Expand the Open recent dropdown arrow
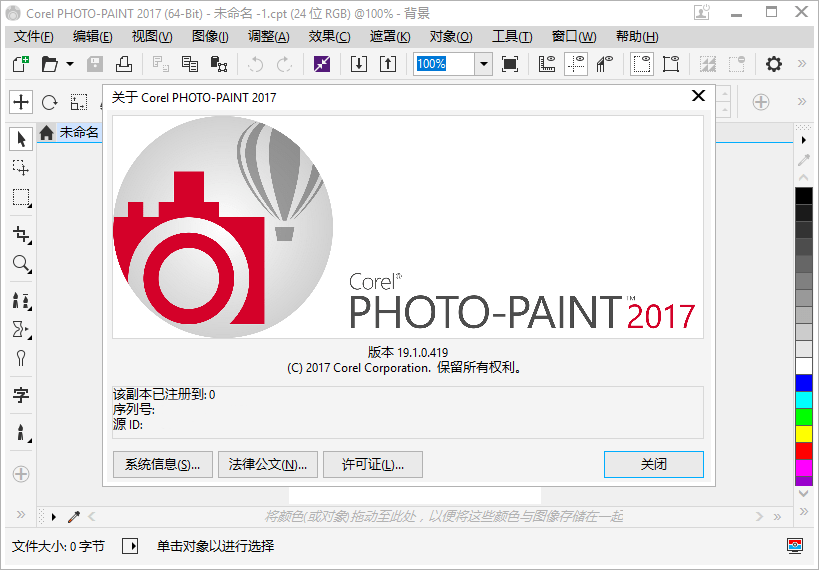This screenshot has height=570, width=819. pos(70,64)
